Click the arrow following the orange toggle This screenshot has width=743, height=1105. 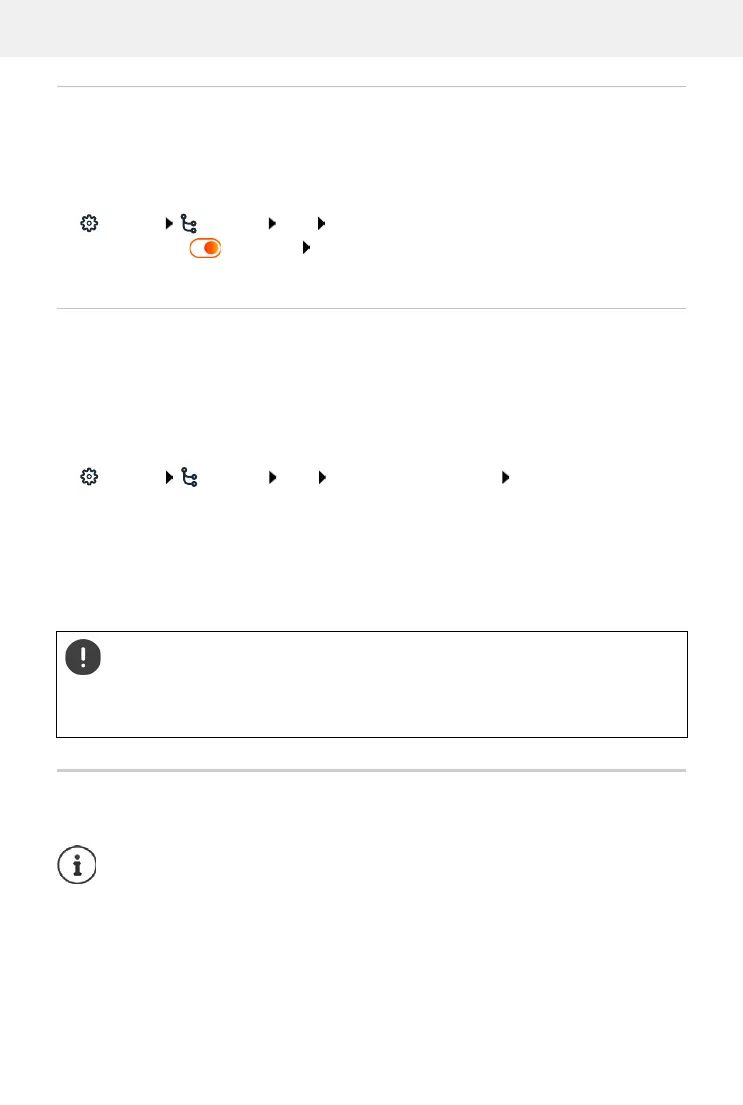click(306, 247)
